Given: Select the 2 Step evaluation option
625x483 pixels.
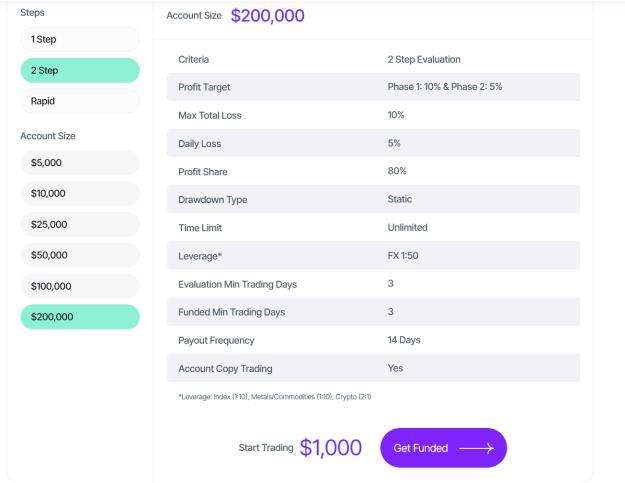Looking at the screenshot, I should pos(80,71).
